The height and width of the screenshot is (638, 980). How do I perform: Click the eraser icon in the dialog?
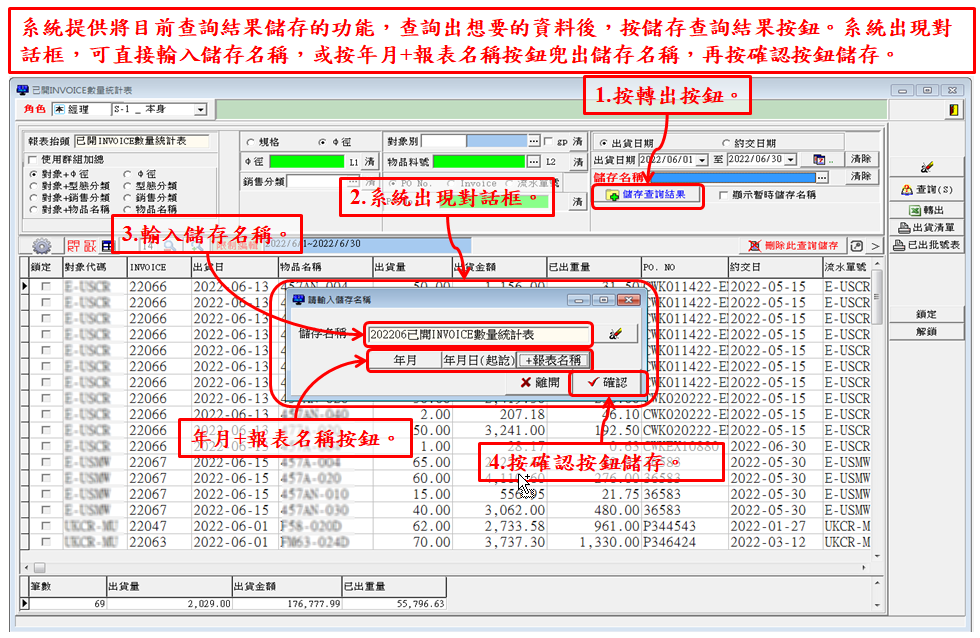pyautogui.click(x=616, y=335)
